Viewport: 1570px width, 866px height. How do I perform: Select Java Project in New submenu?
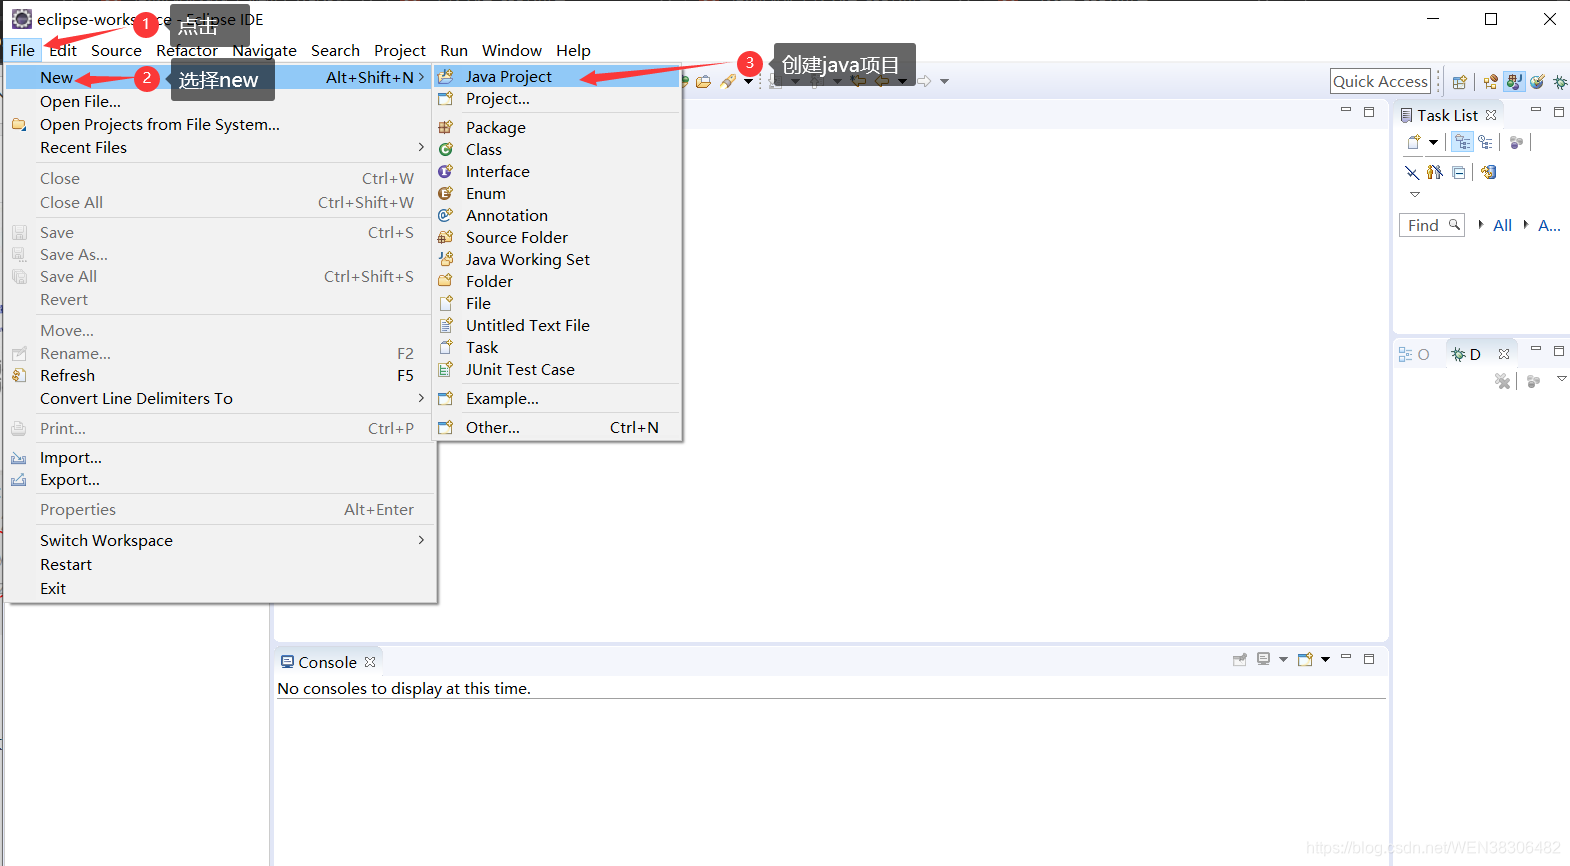pyautogui.click(x=557, y=76)
